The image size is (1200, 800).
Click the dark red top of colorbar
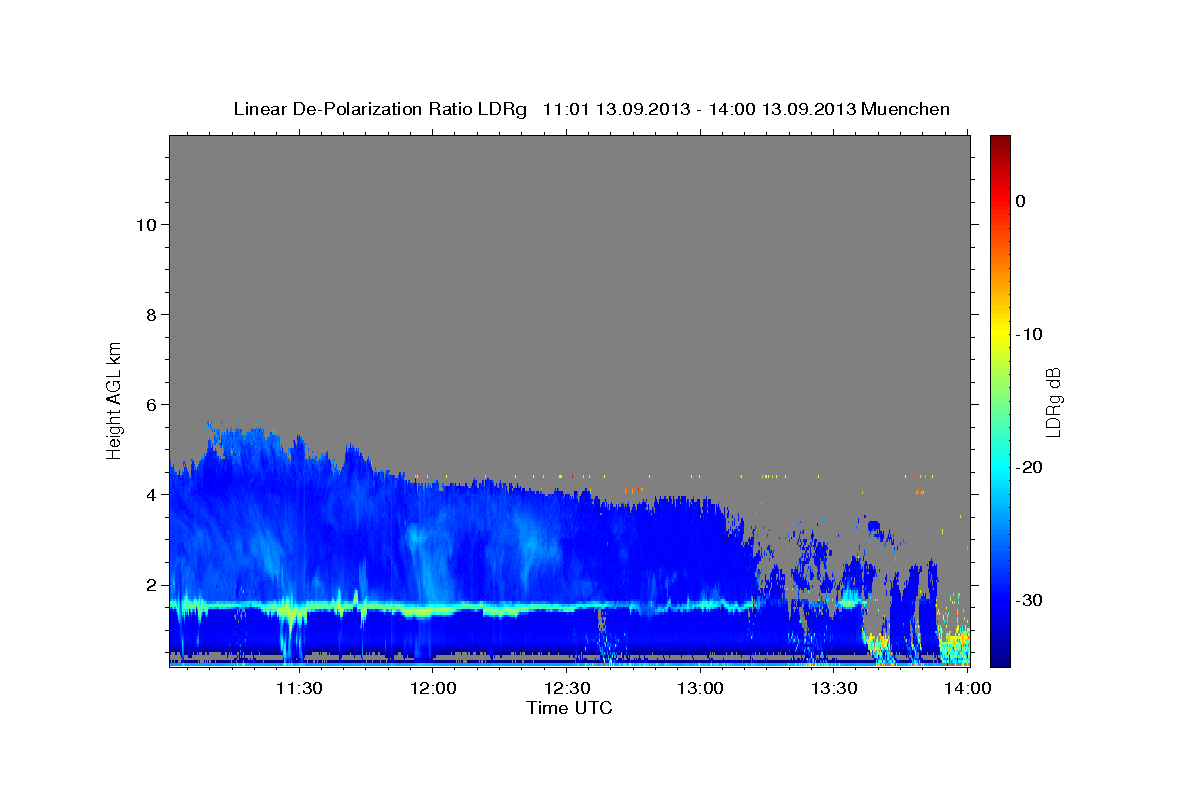coord(1000,142)
